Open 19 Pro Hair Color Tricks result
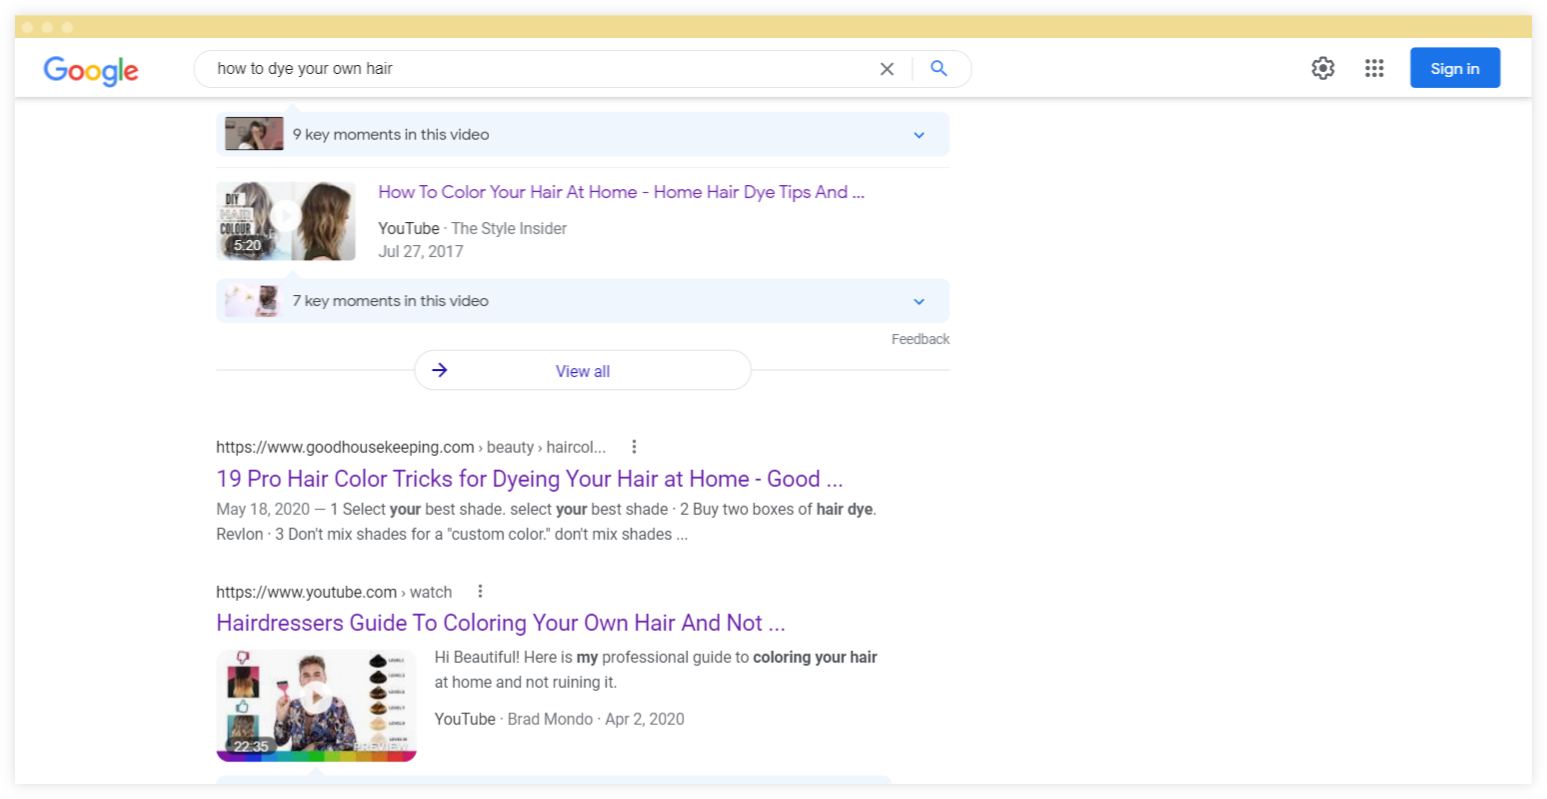This screenshot has width=1547, height=799. 530,479
